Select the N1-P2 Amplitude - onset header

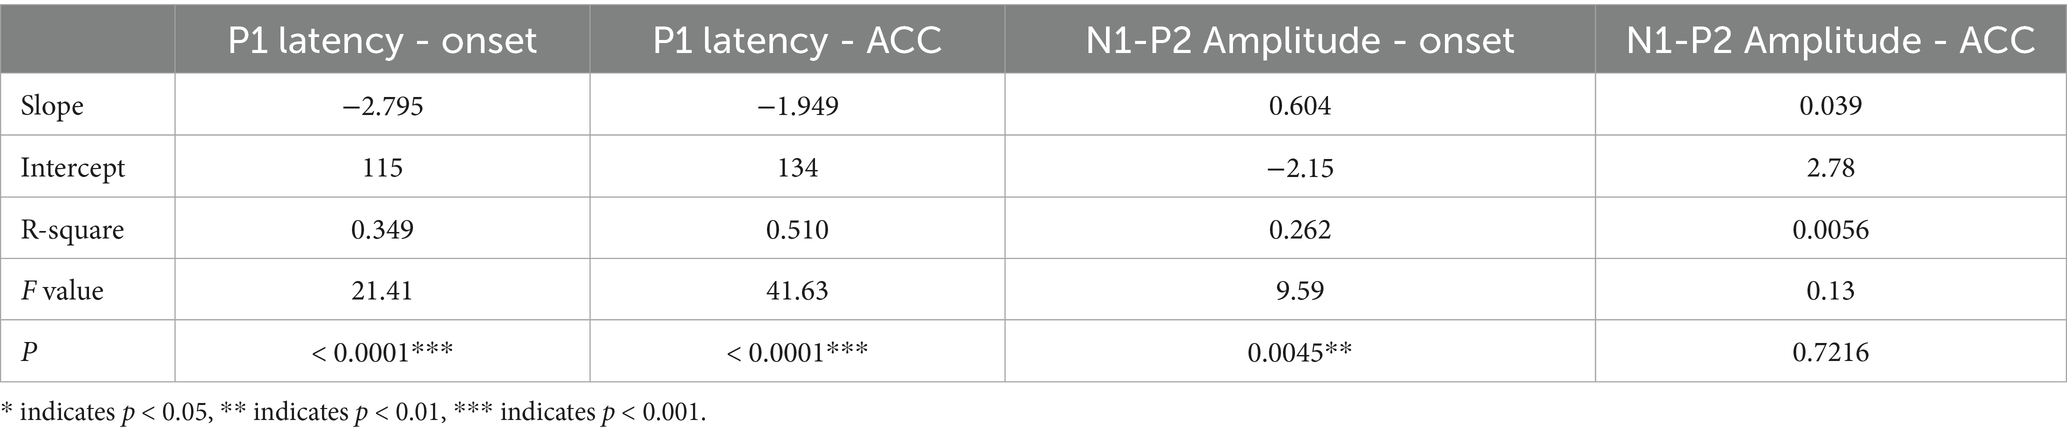pos(1300,40)
